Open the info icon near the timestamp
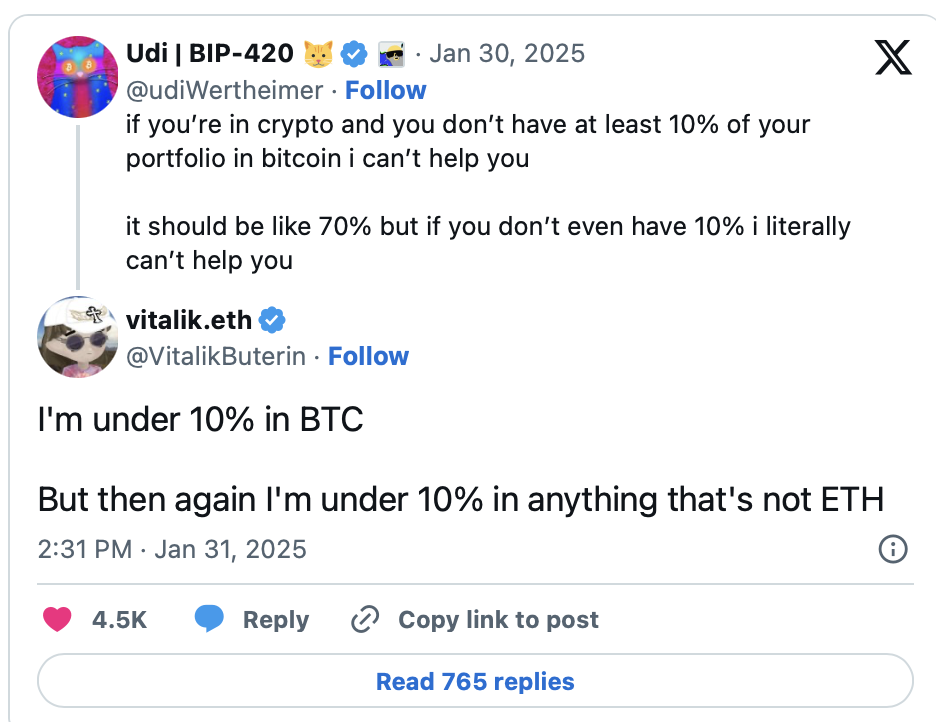The height and width of the screenshot is (722, 936). (x=893, y=549)
